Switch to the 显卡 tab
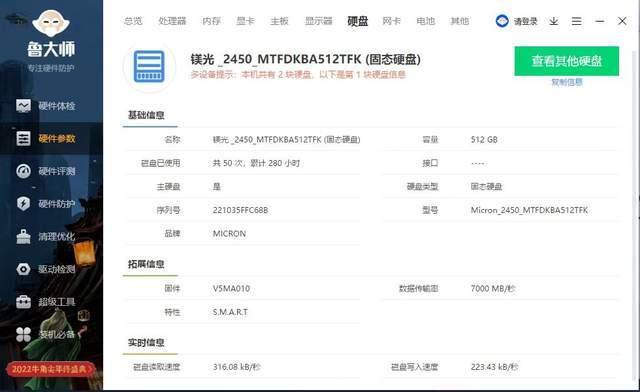The width and height of the screenshot is (640, 392). point(245,21)
